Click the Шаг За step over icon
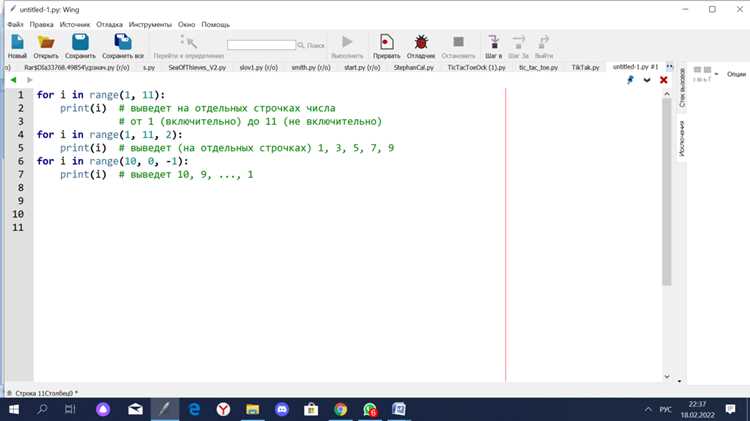 click(x=518, y=43)
